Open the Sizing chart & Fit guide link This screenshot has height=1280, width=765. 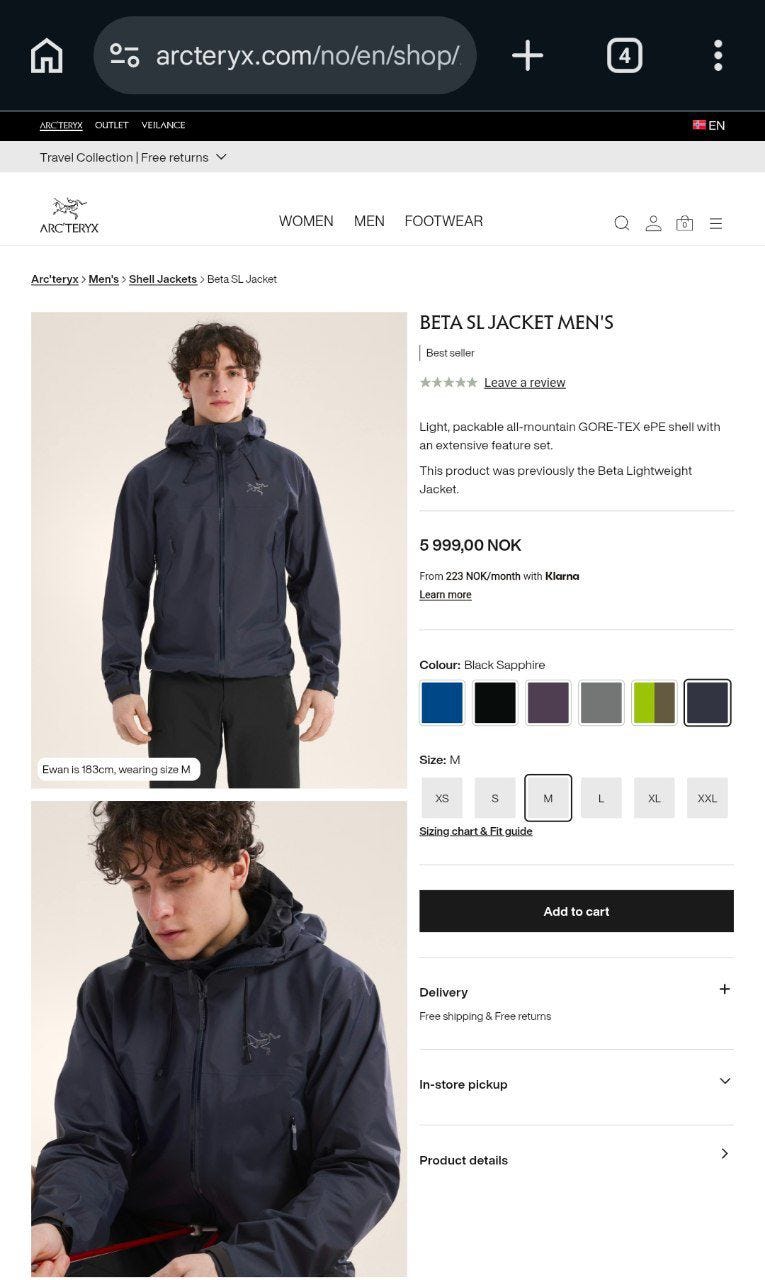point(476,831)
